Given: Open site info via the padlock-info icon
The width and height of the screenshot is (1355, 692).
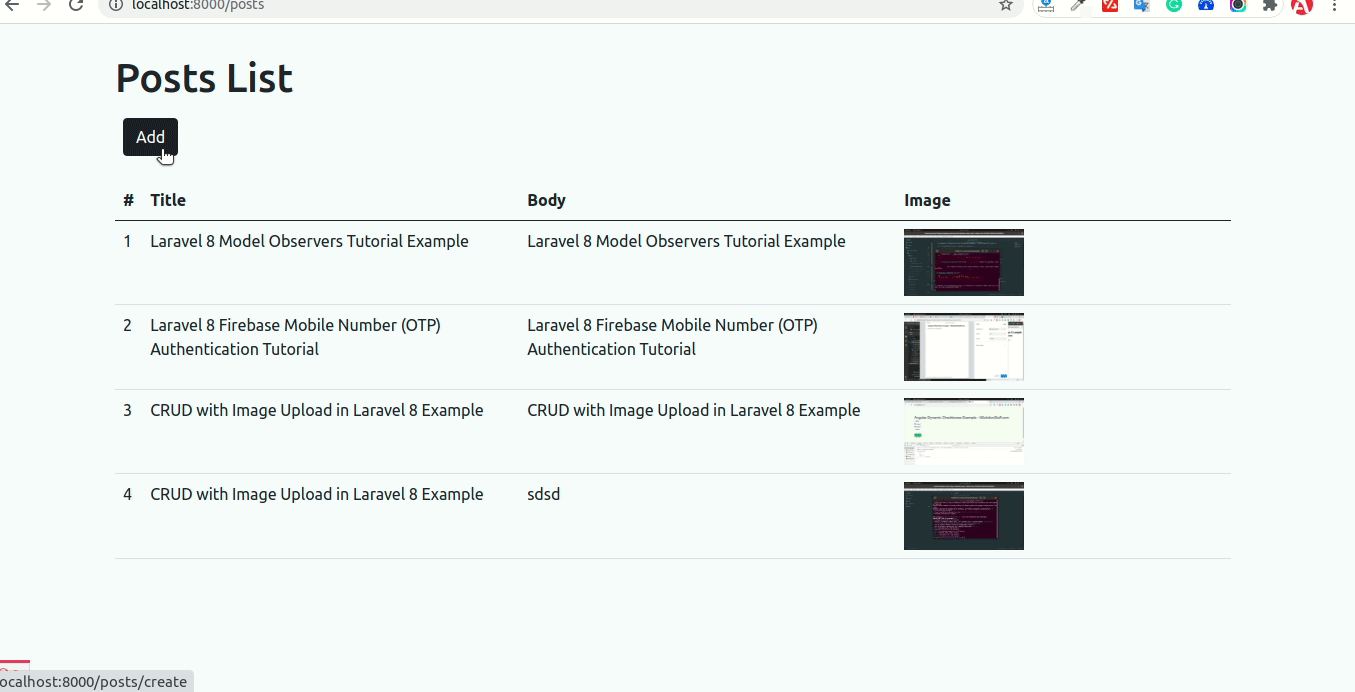Looking at the screenshot, I should tap(118, 6).
